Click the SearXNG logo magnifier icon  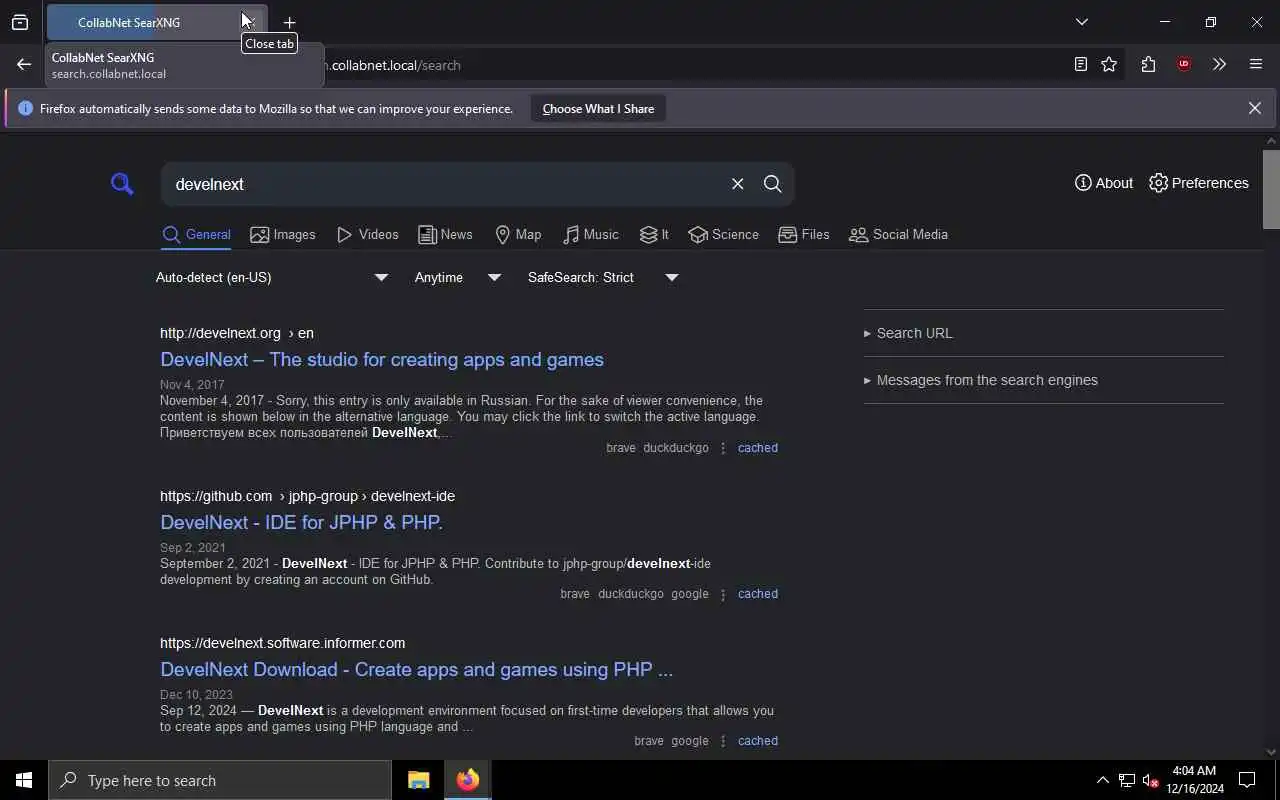[122, 184]
